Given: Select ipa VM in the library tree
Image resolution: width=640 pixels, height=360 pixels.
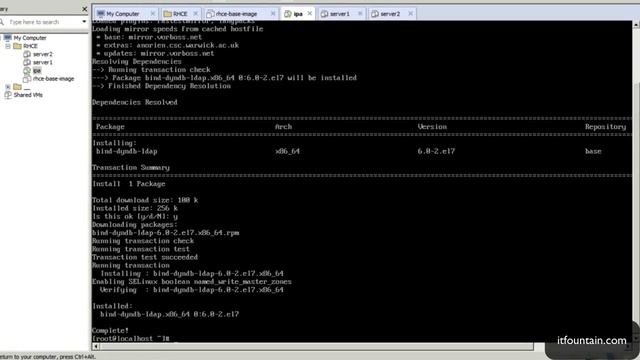Looking at the screenshot, I should pos(37,71).
